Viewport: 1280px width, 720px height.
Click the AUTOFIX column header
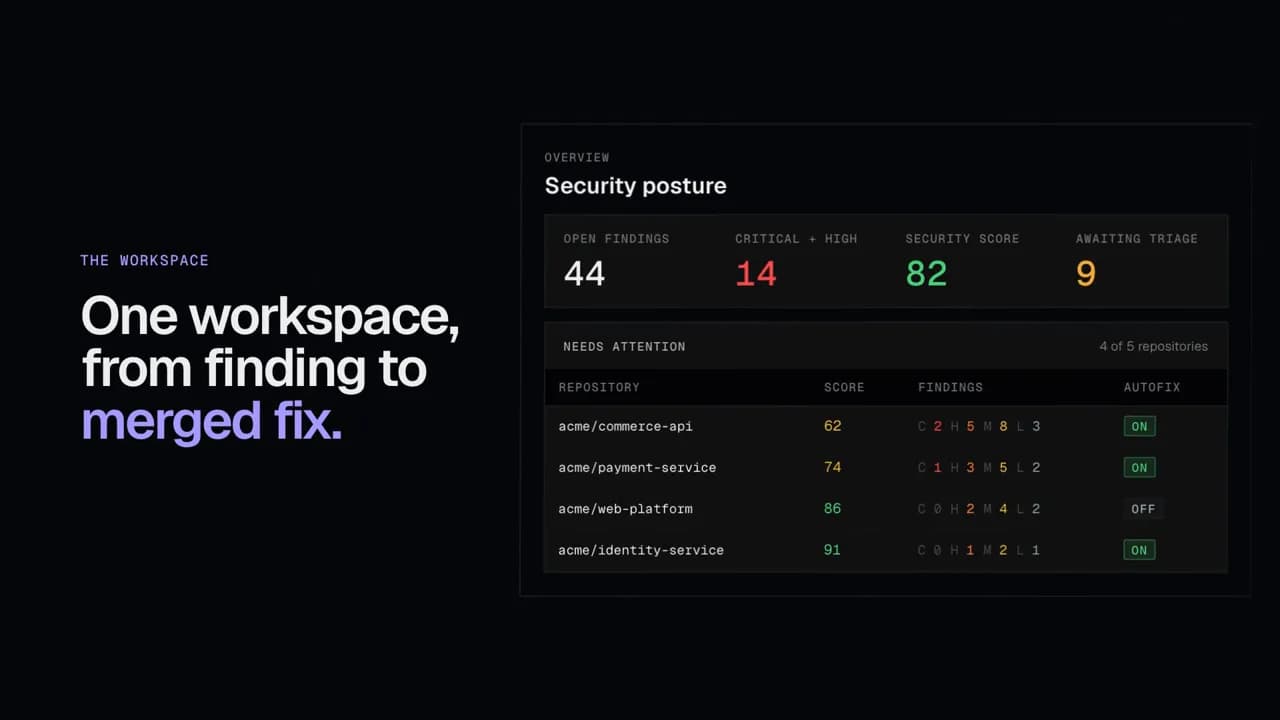pyautogui.click(x=1152, y=387)
